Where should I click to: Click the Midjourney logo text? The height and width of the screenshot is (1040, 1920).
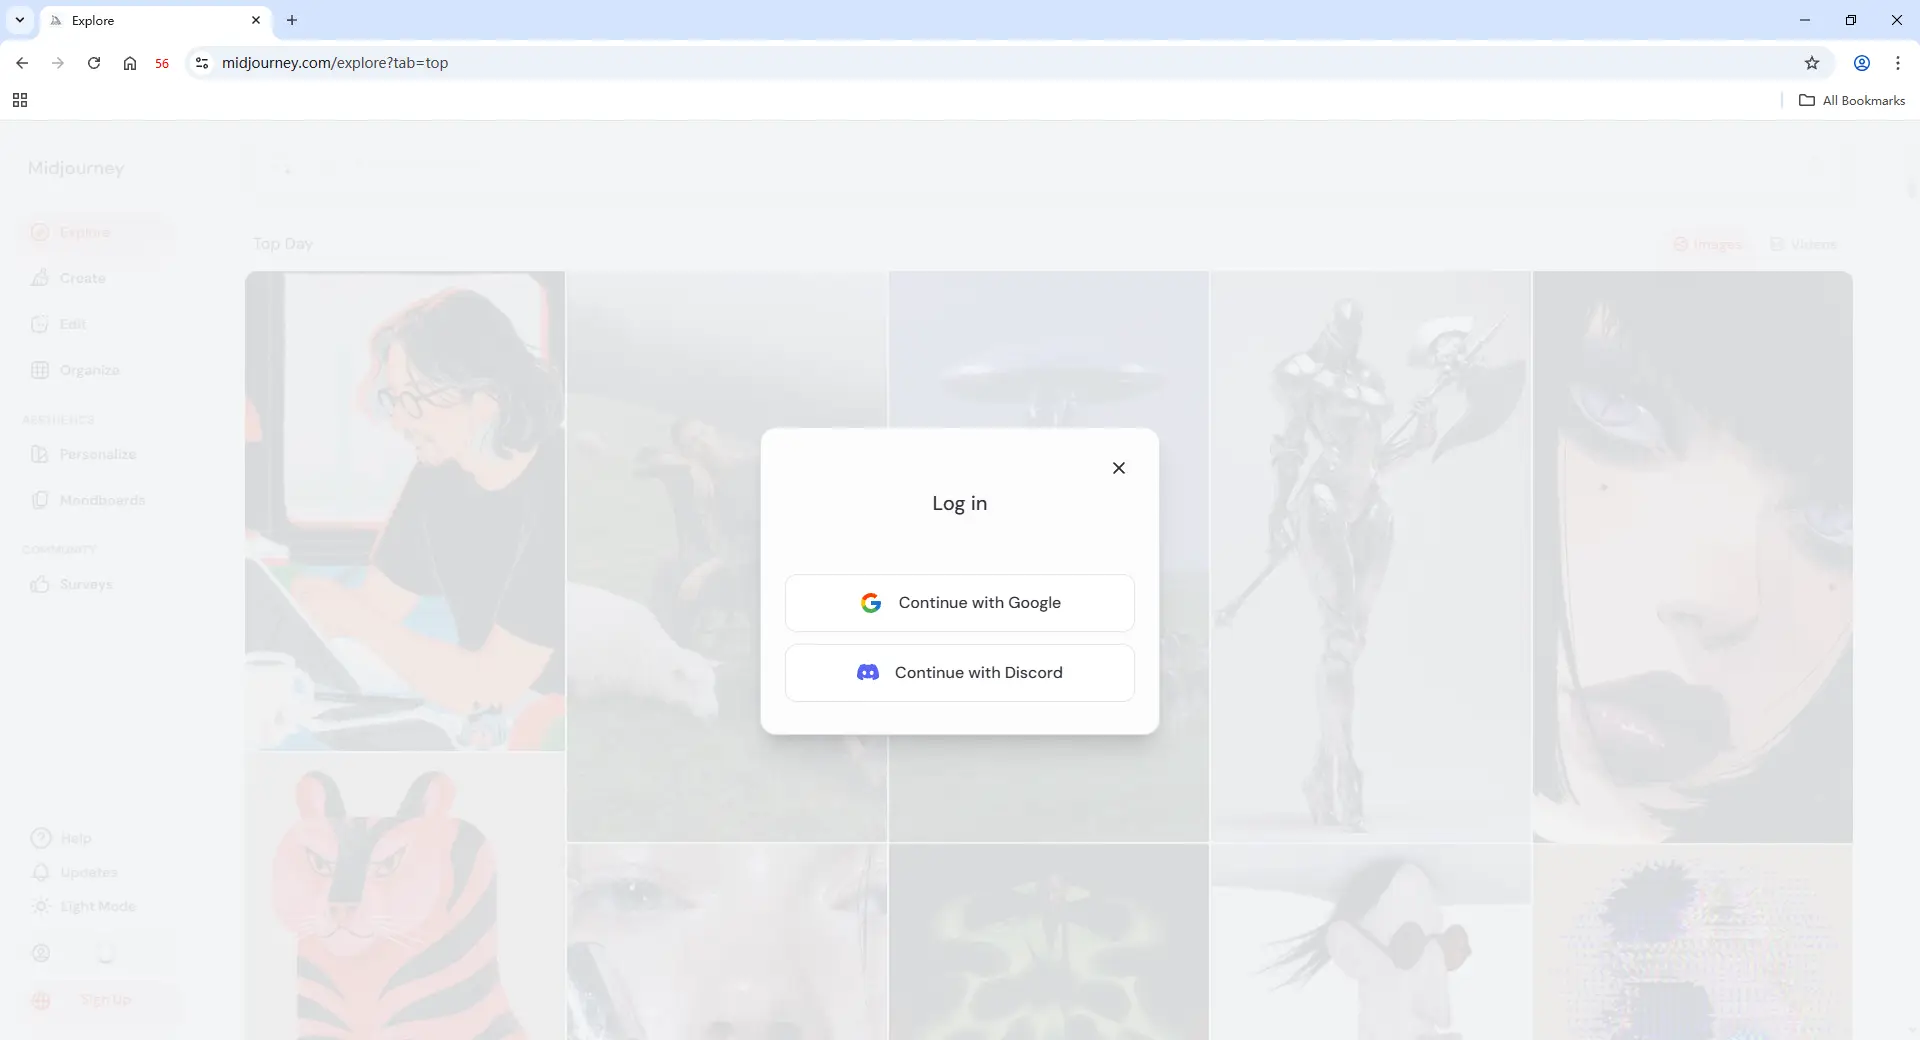tap(76, 168)
